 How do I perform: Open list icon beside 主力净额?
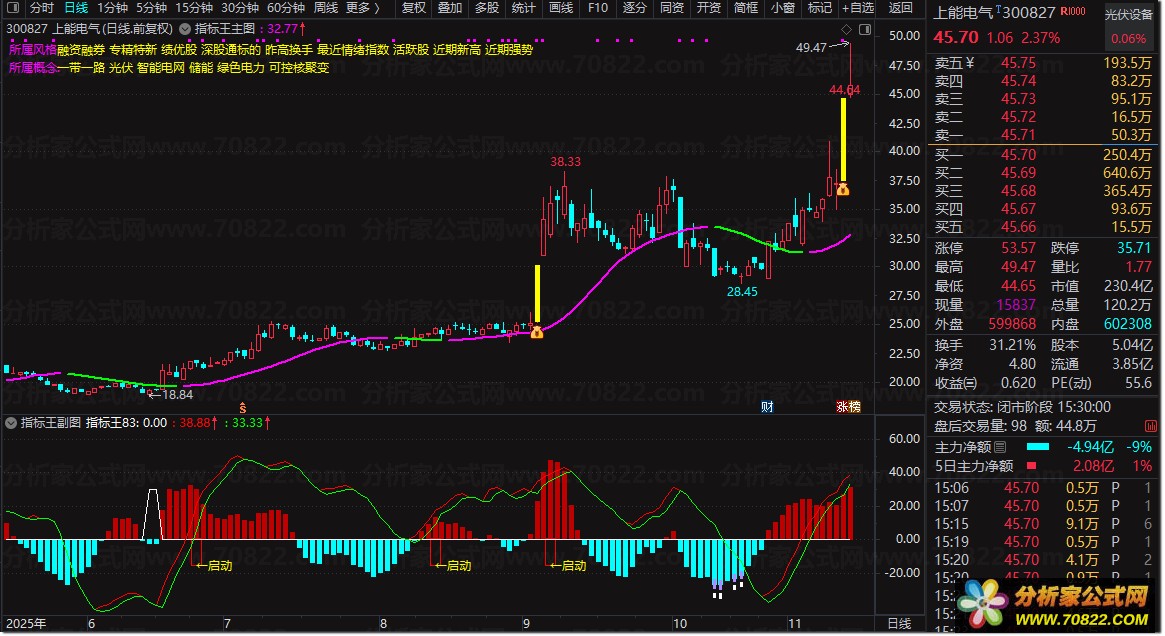tap(1000, 447)
